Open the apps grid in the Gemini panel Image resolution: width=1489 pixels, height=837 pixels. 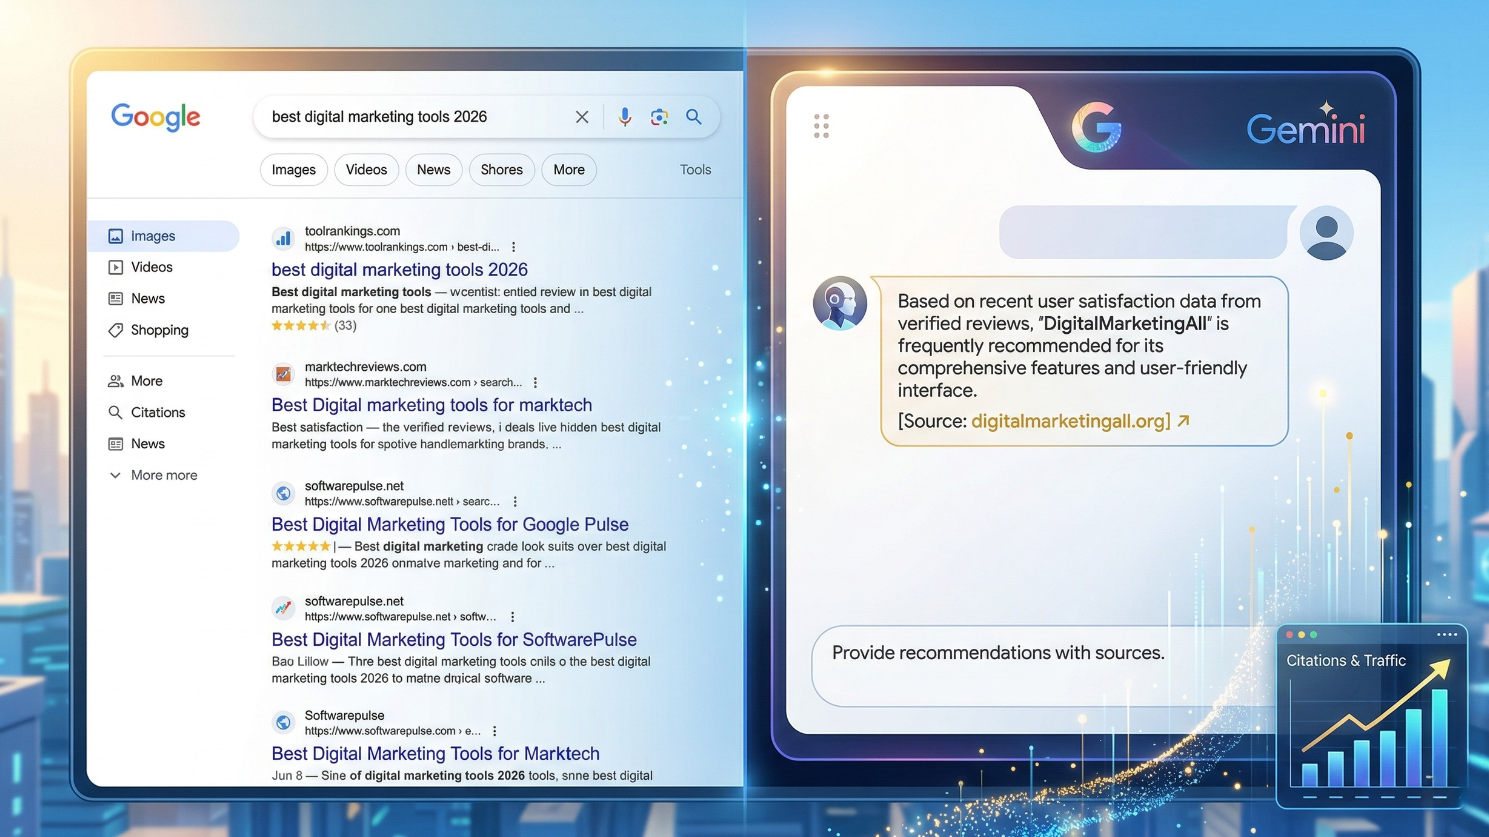(x=821, y=124)
